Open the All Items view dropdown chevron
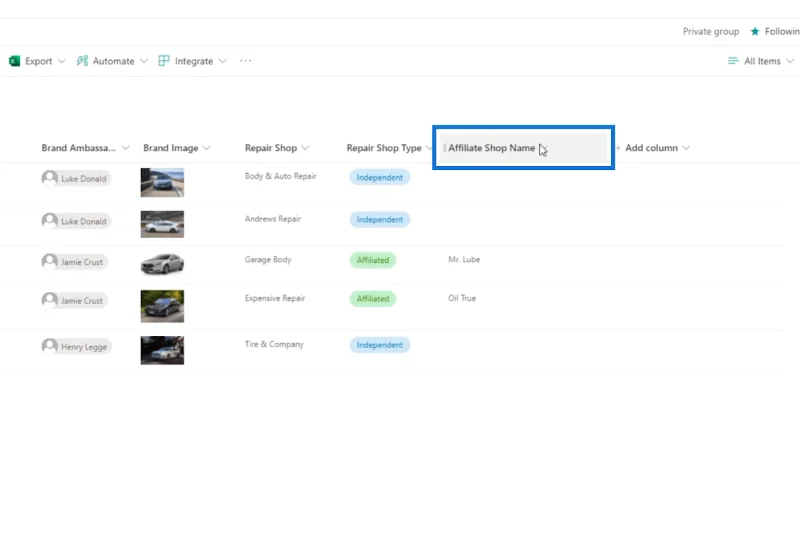This screenshot has width=800, height=534. (x=790, y=61)
